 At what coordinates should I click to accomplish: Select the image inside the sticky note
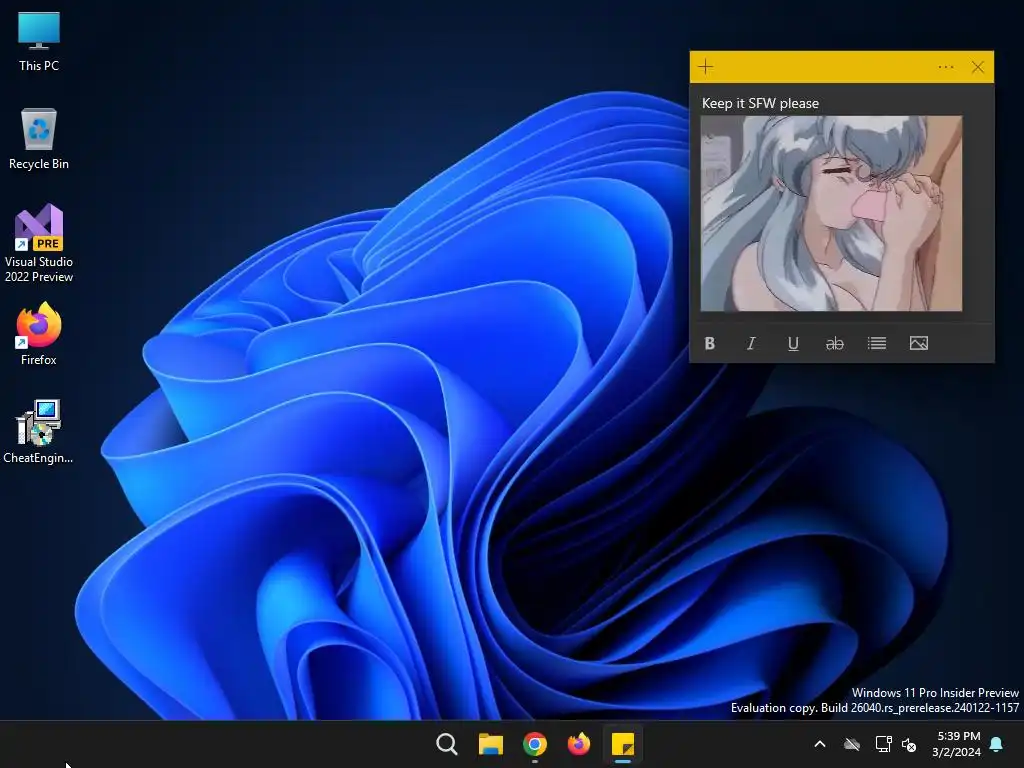(831, 214)
